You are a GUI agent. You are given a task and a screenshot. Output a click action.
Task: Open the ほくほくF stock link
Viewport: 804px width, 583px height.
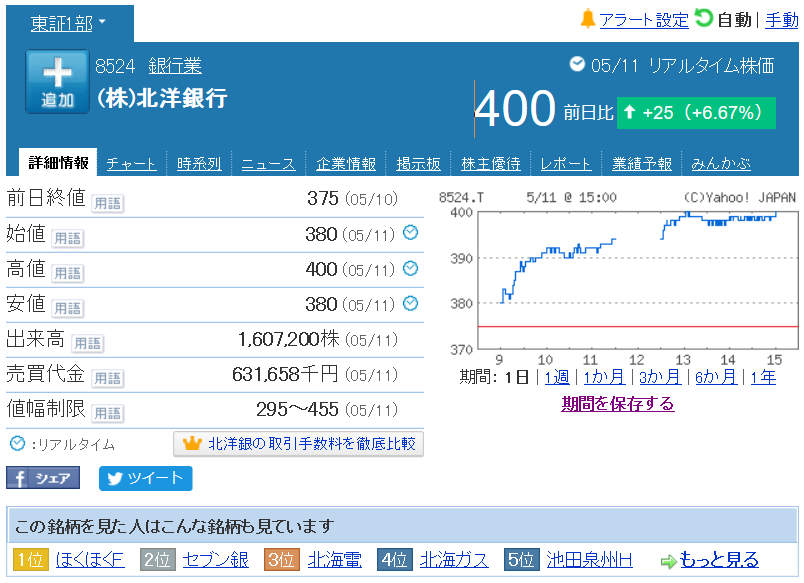tap(90, 559)
